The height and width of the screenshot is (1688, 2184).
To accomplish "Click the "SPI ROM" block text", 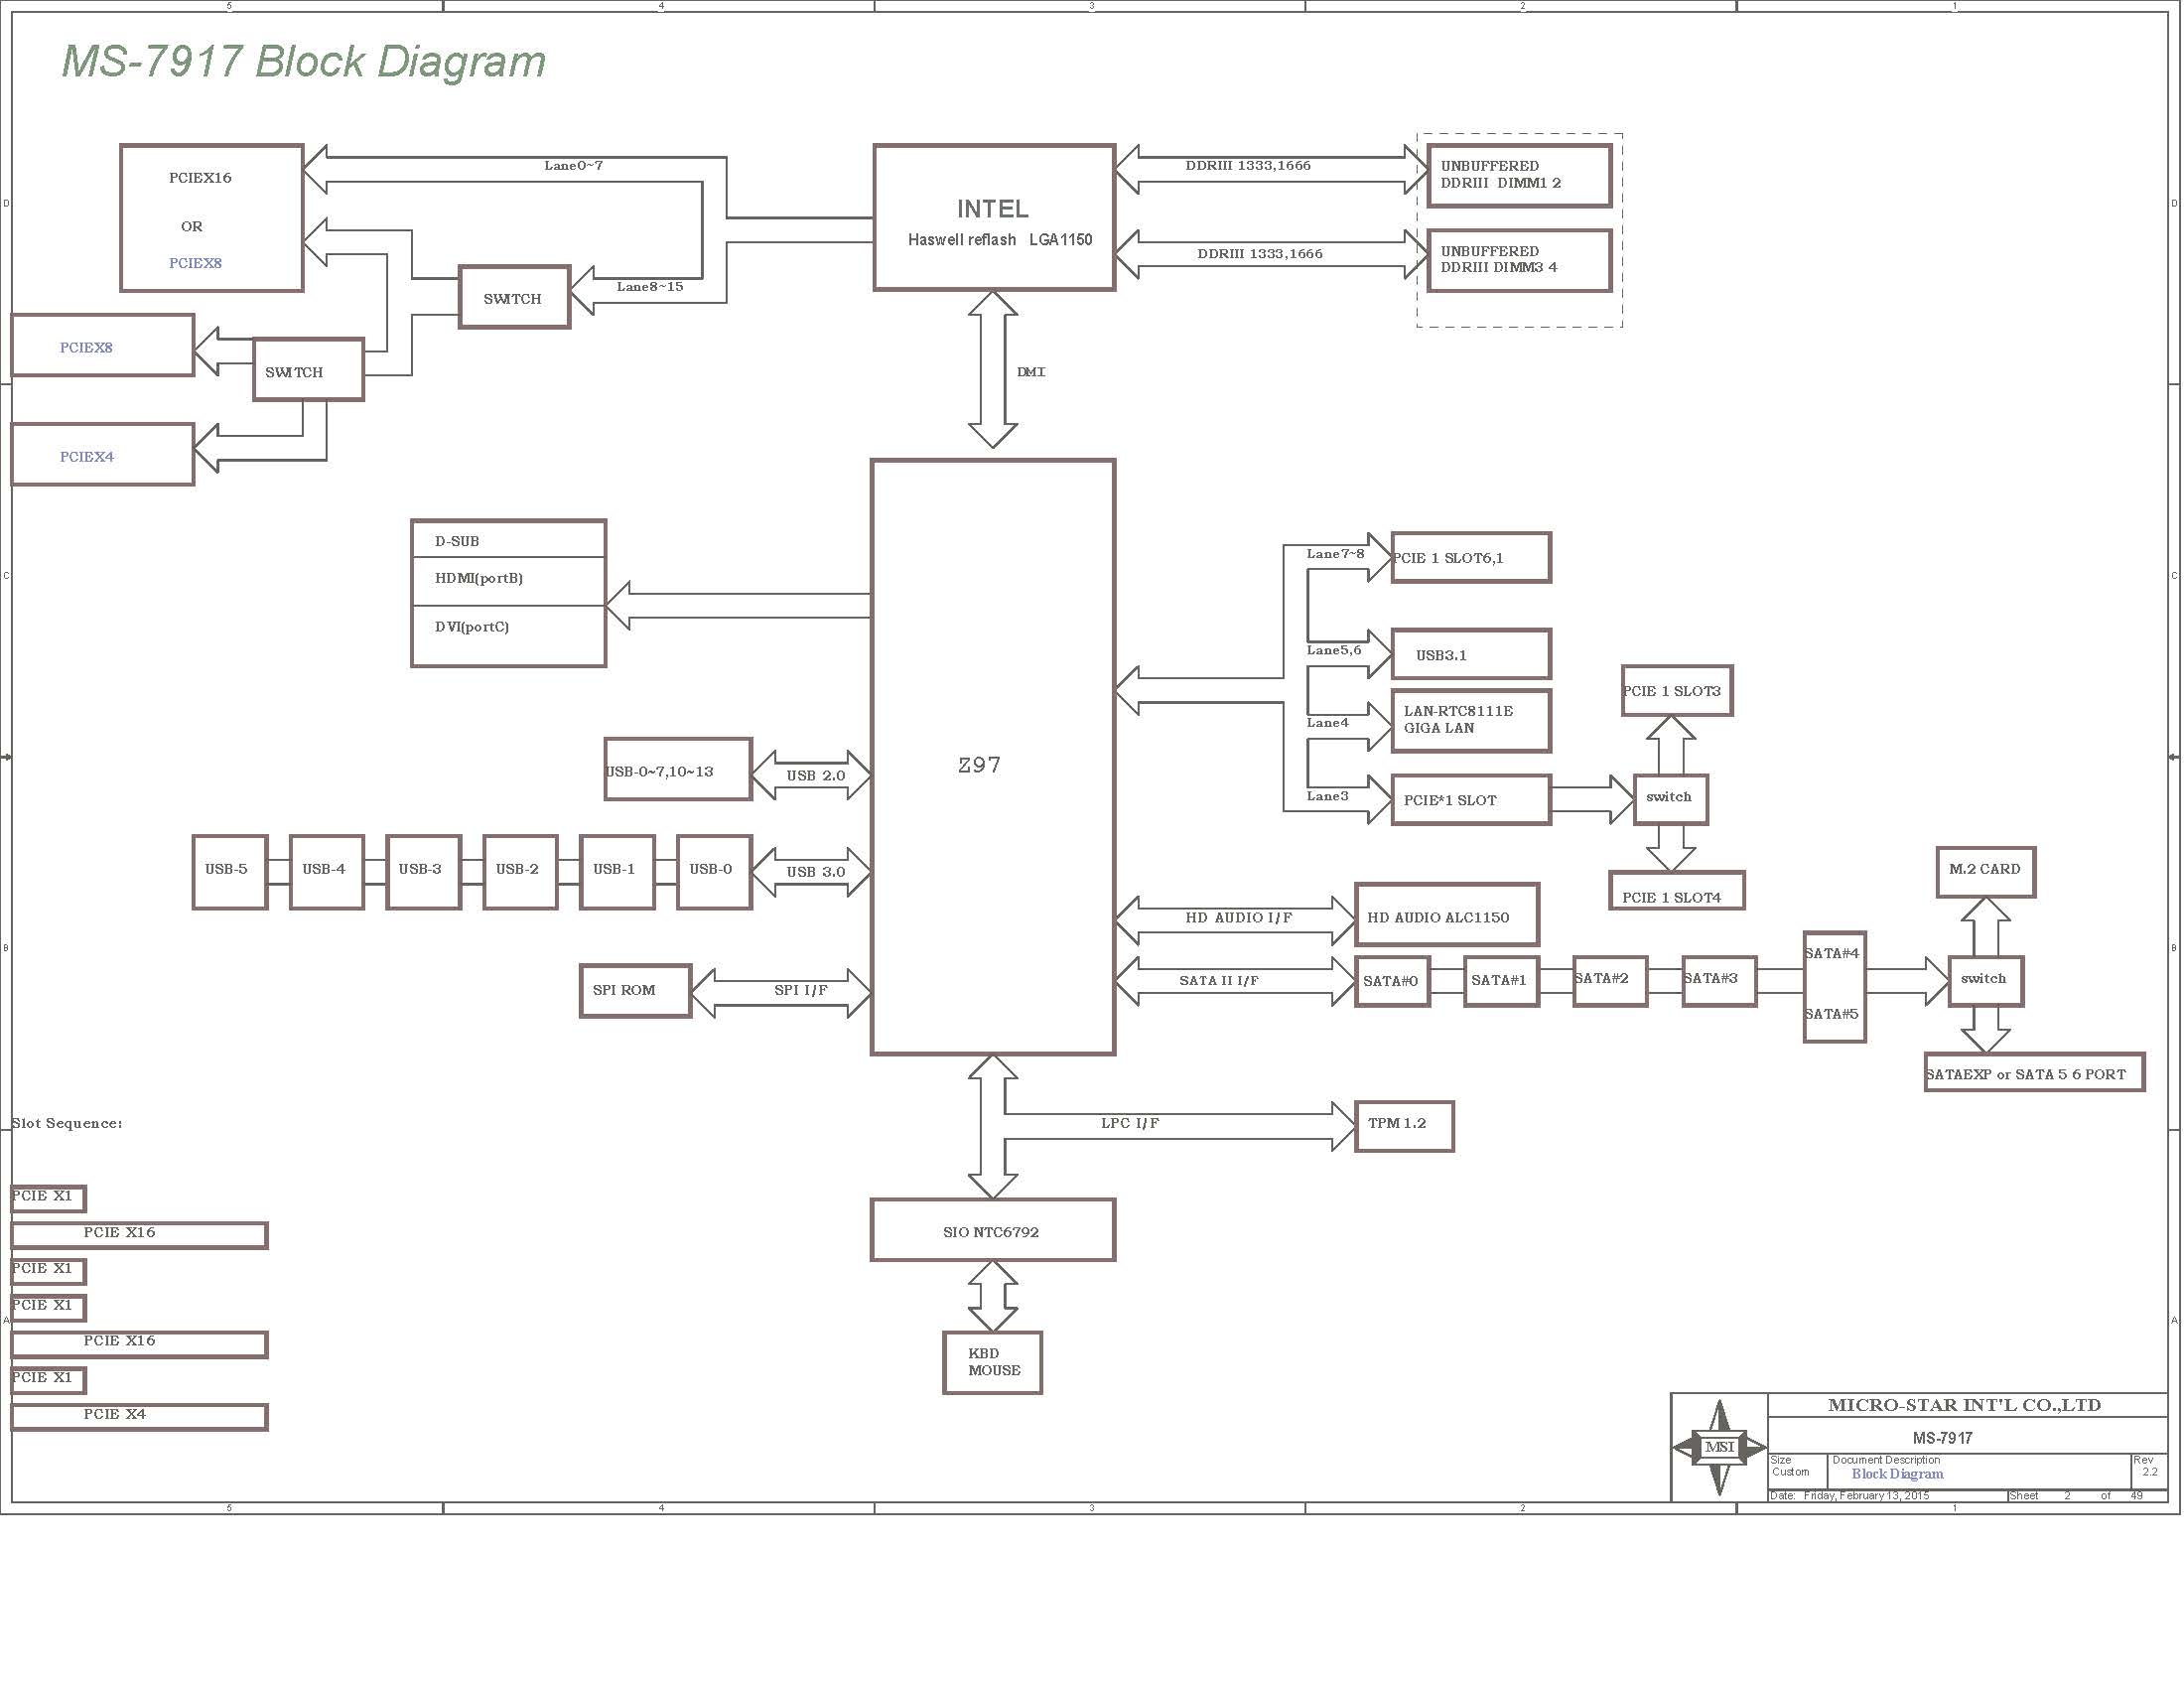I will point(624,990).
